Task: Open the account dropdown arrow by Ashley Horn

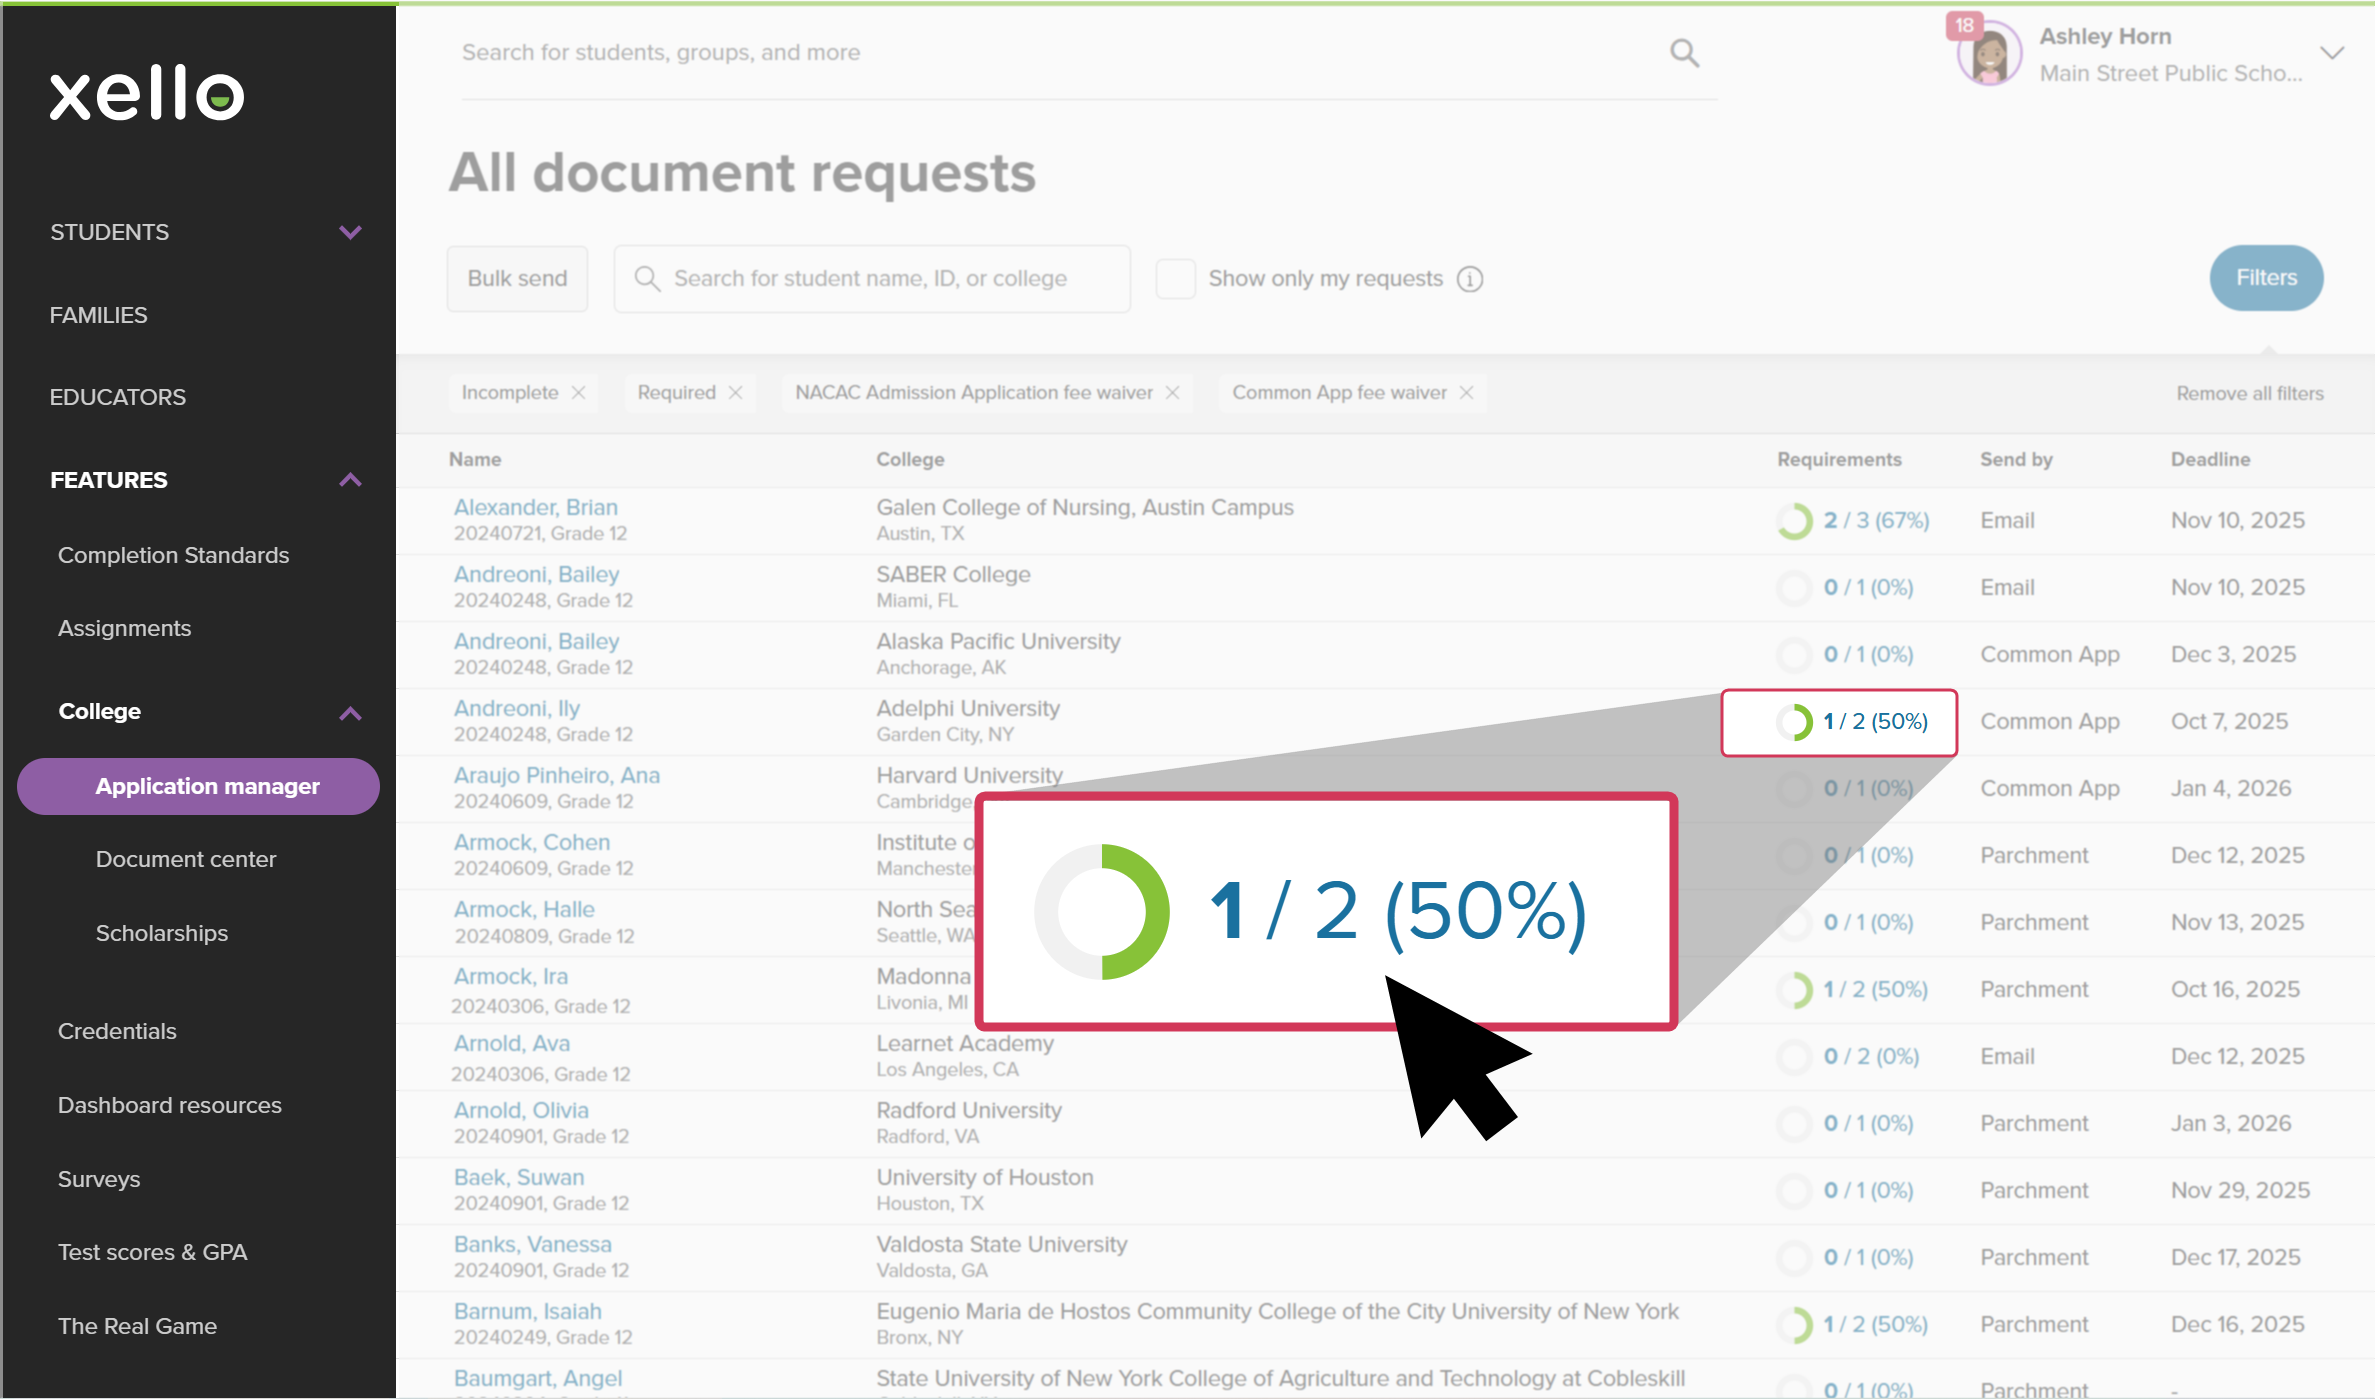Action: pos(2332,53)
